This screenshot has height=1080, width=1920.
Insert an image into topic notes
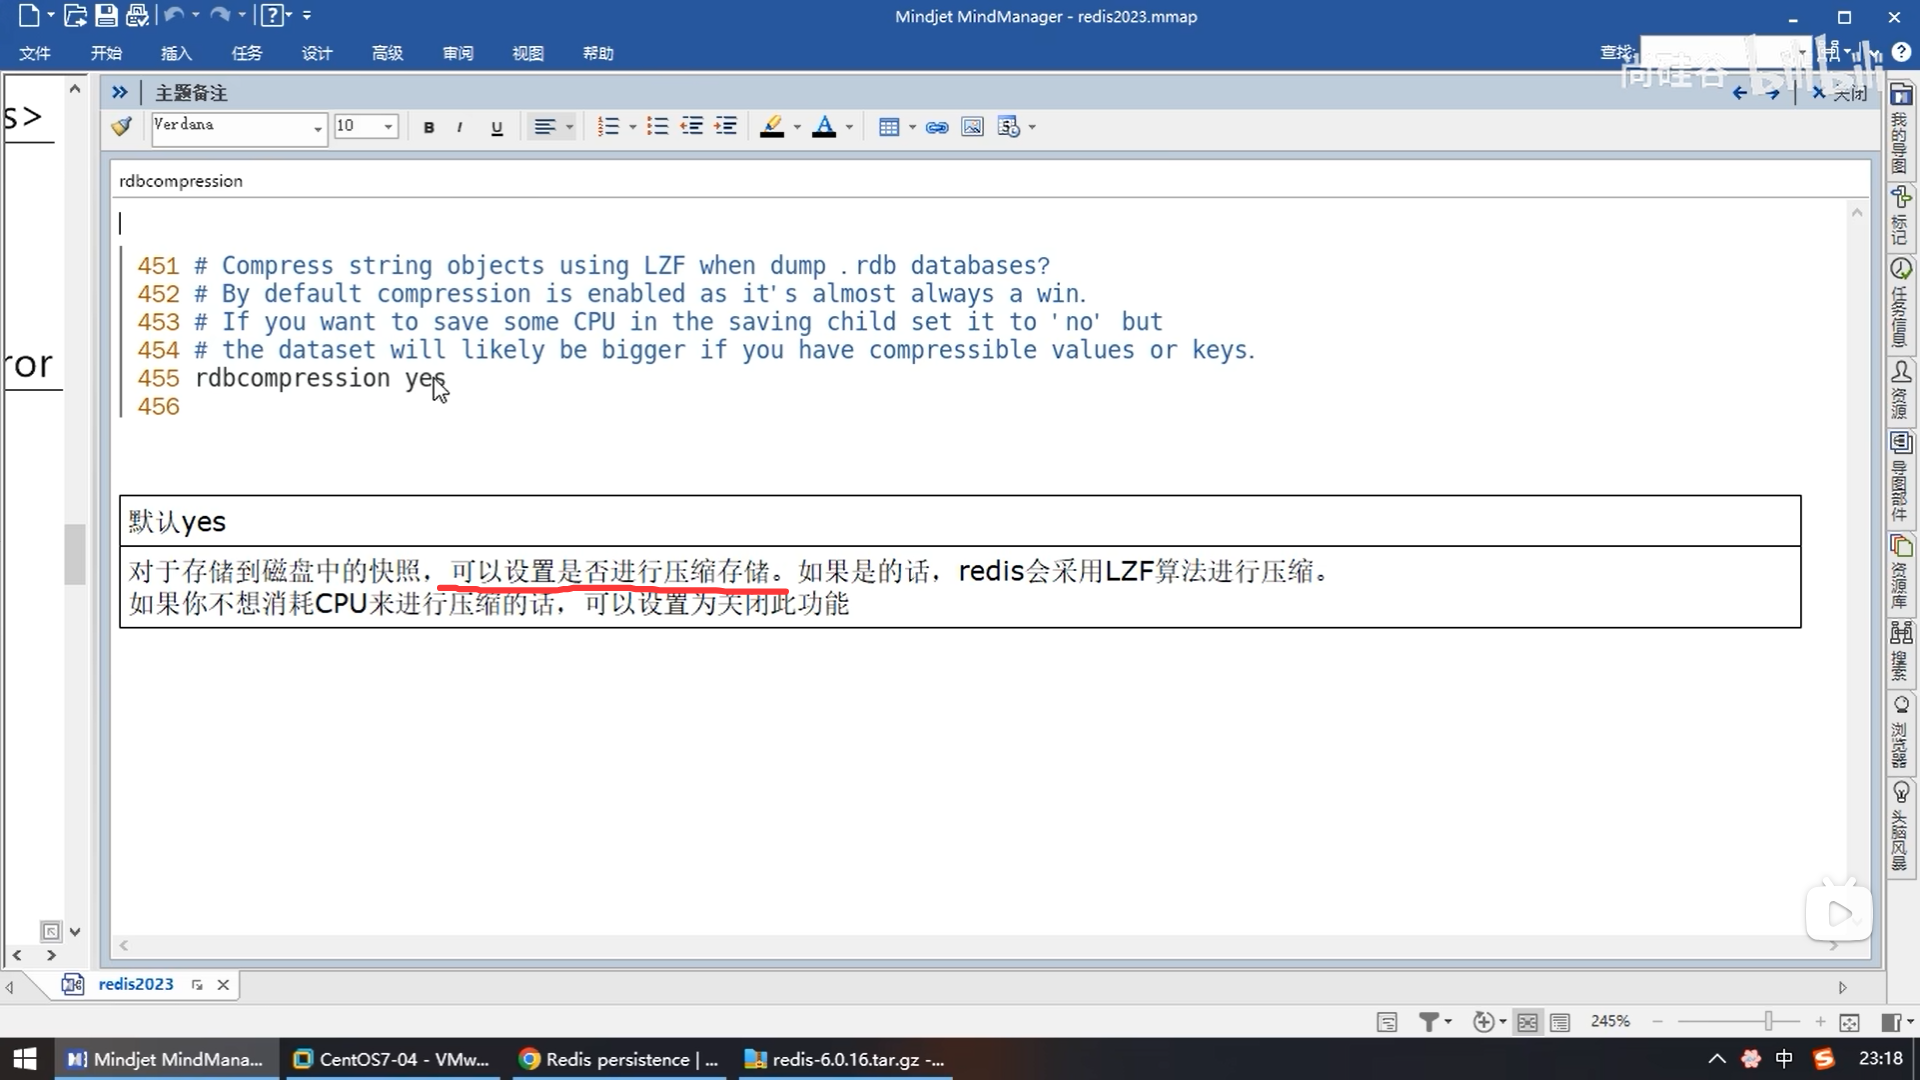click(x=972, y=127)
